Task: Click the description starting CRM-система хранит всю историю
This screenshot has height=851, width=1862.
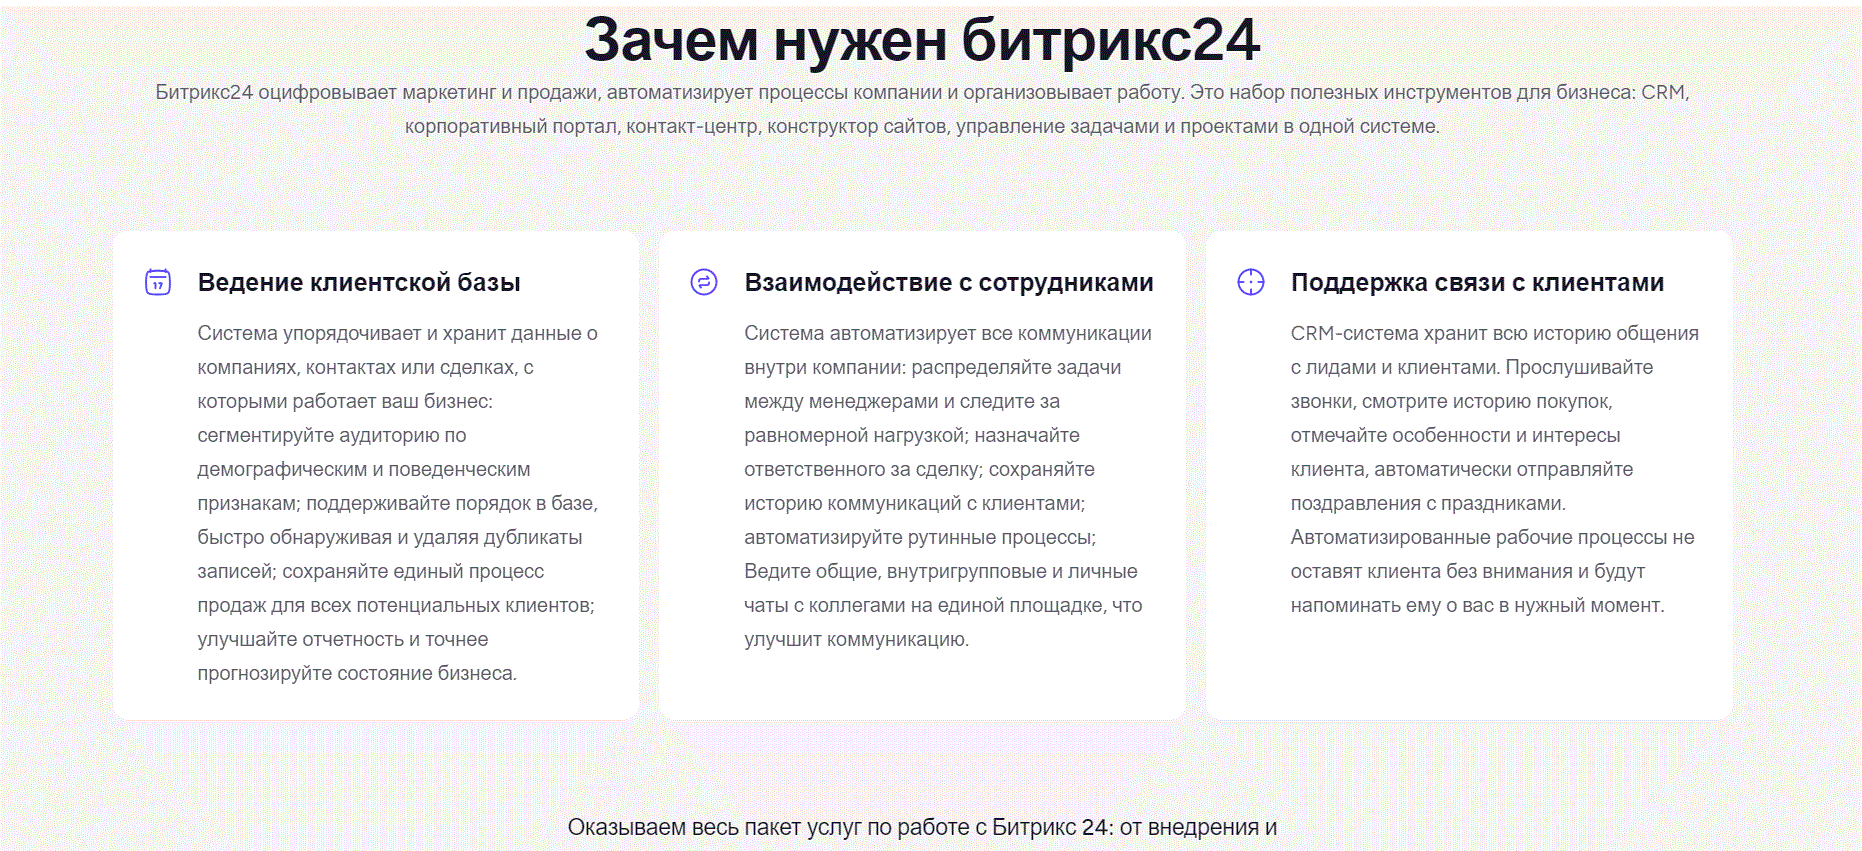Action: click(x=1494, y=469)
